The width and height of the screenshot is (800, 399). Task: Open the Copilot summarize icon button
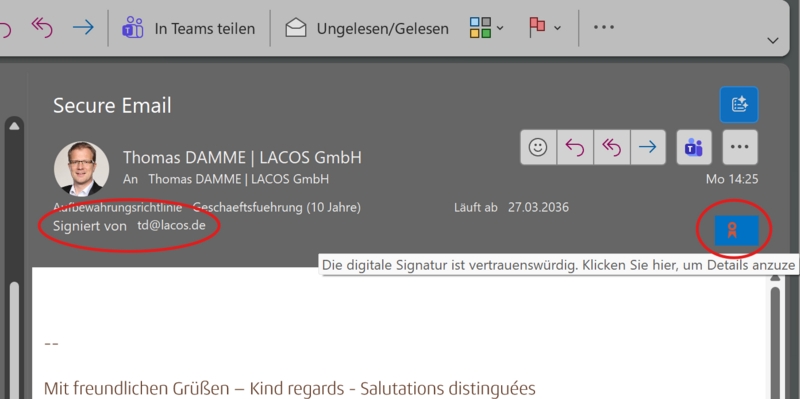click(x=739, y=105)
